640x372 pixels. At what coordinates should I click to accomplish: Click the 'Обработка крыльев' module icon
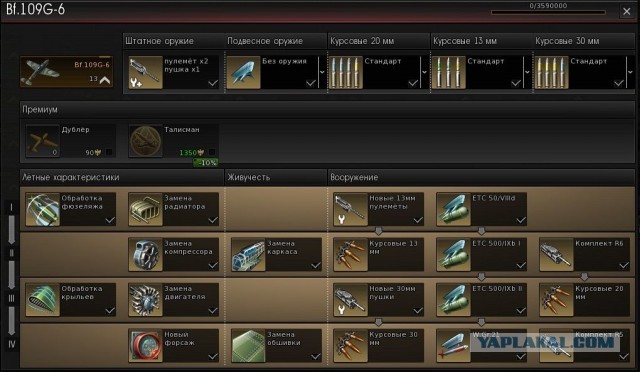[43, 301]
